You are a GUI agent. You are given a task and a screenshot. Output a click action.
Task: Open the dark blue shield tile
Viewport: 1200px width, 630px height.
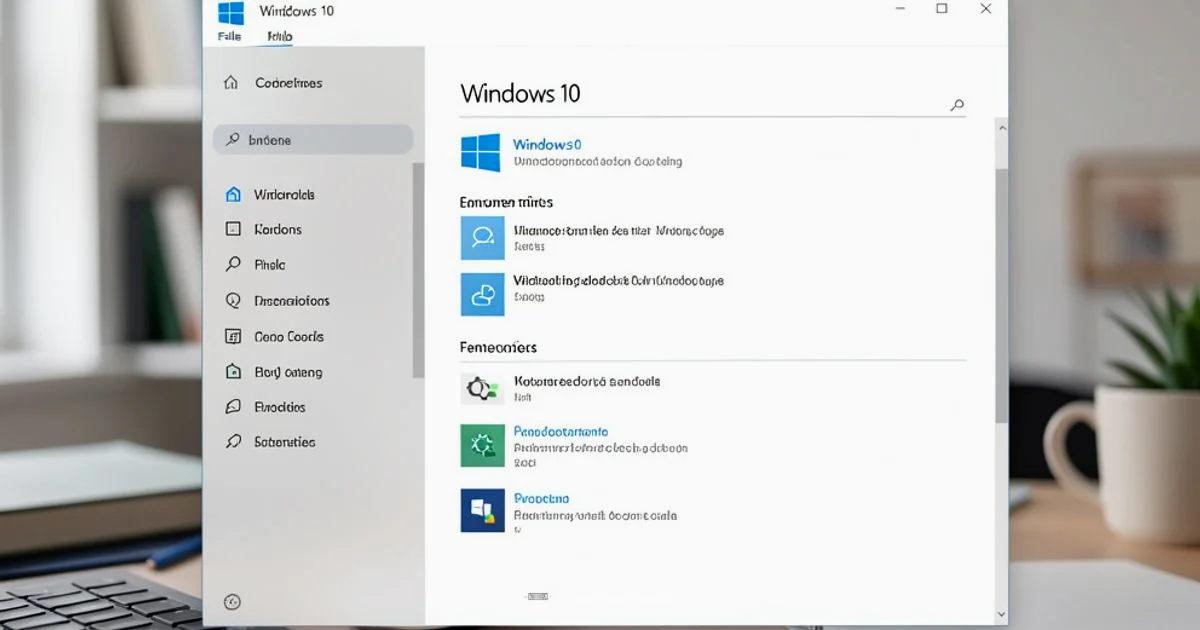click(483, 510)
